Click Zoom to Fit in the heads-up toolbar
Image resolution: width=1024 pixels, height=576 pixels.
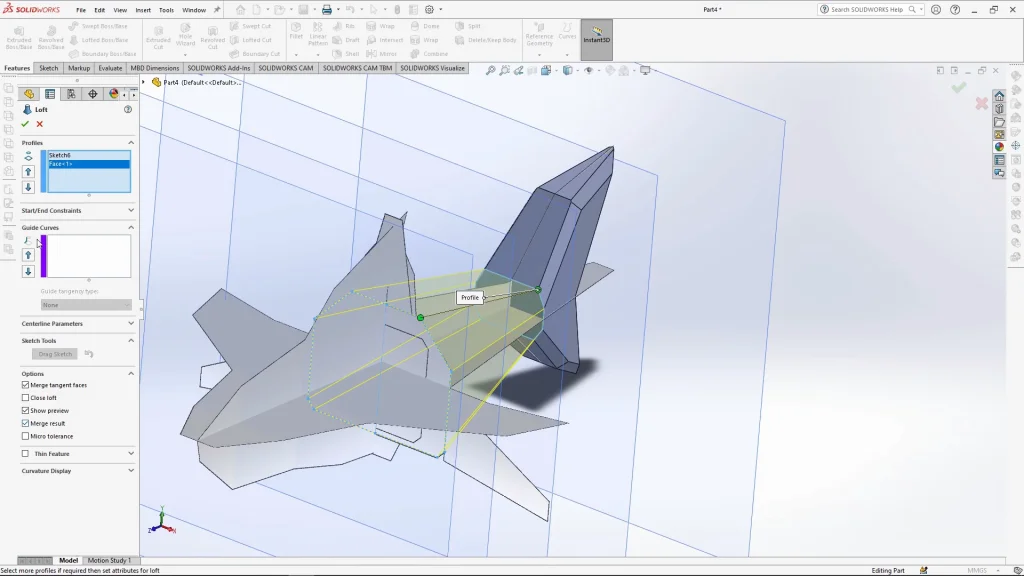tap(491, 70)
